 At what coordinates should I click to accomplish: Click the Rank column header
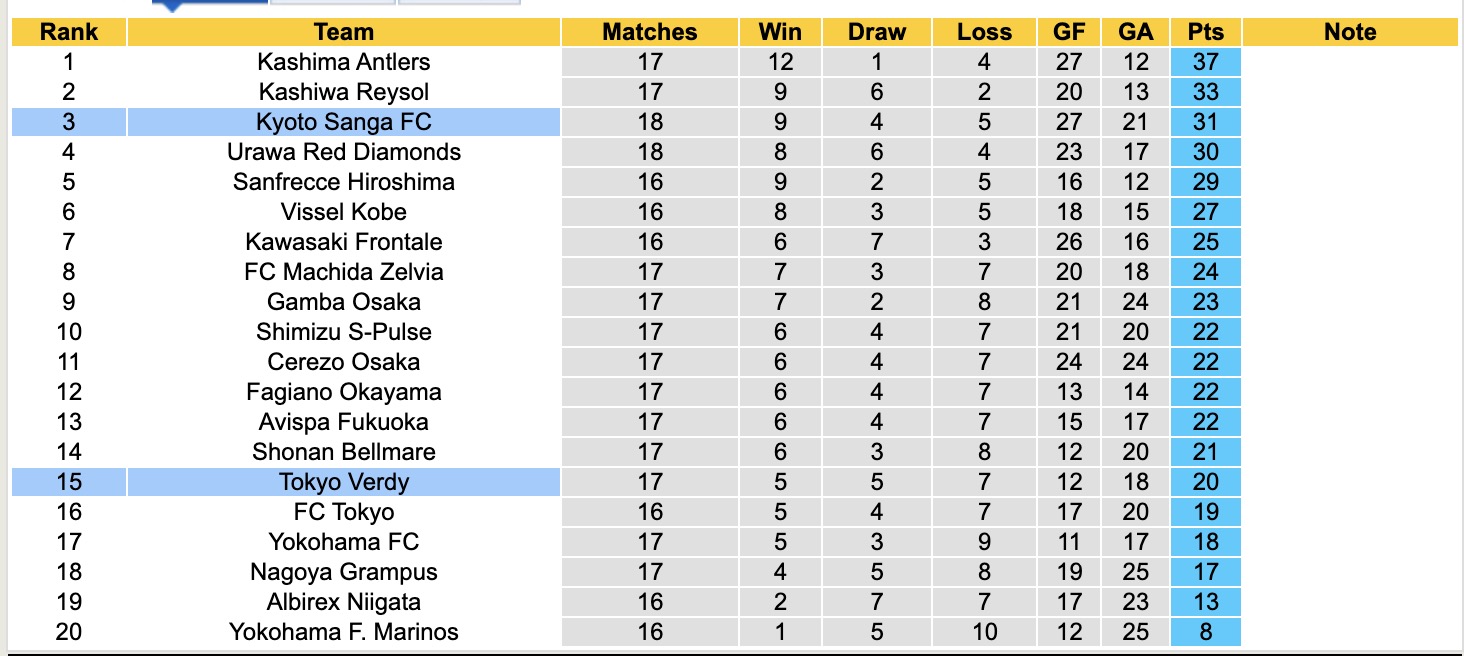[68, 32]
